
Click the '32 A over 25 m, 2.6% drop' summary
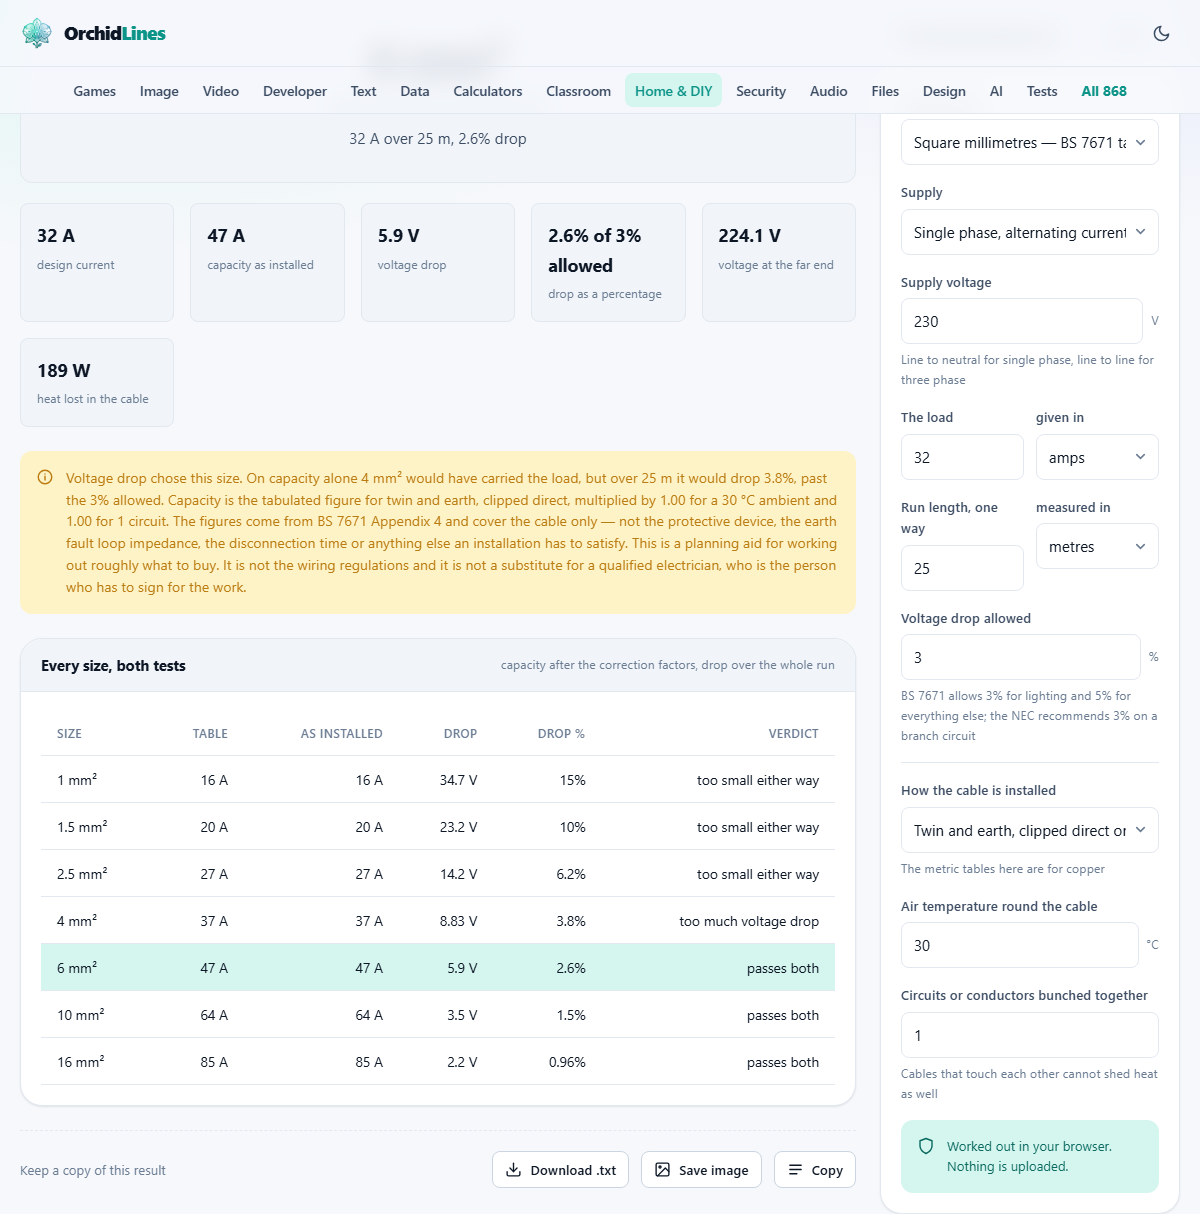[x=438, y=139]
